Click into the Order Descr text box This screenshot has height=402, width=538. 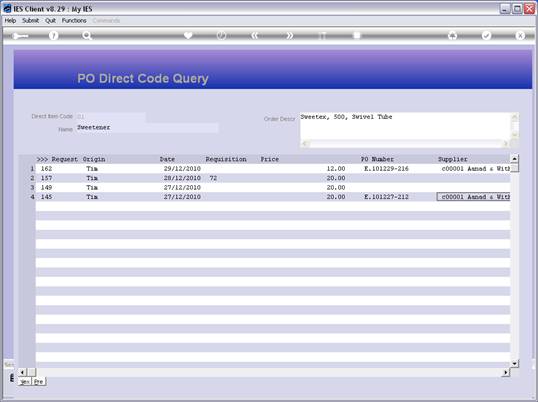406,126
